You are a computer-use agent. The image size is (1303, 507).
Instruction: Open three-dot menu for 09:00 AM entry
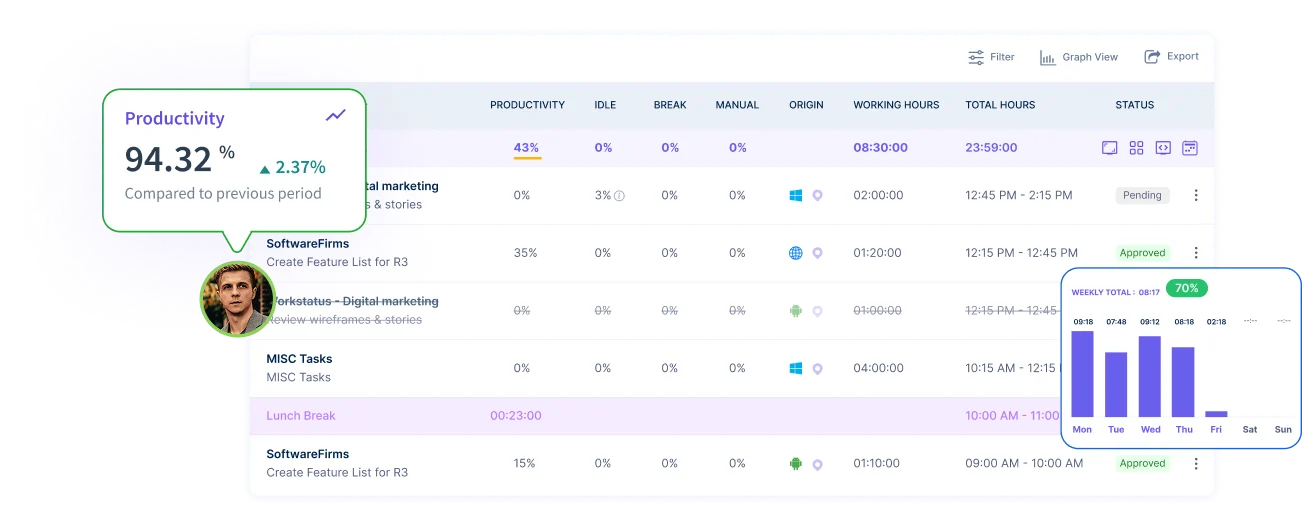tap(1196, 463)
